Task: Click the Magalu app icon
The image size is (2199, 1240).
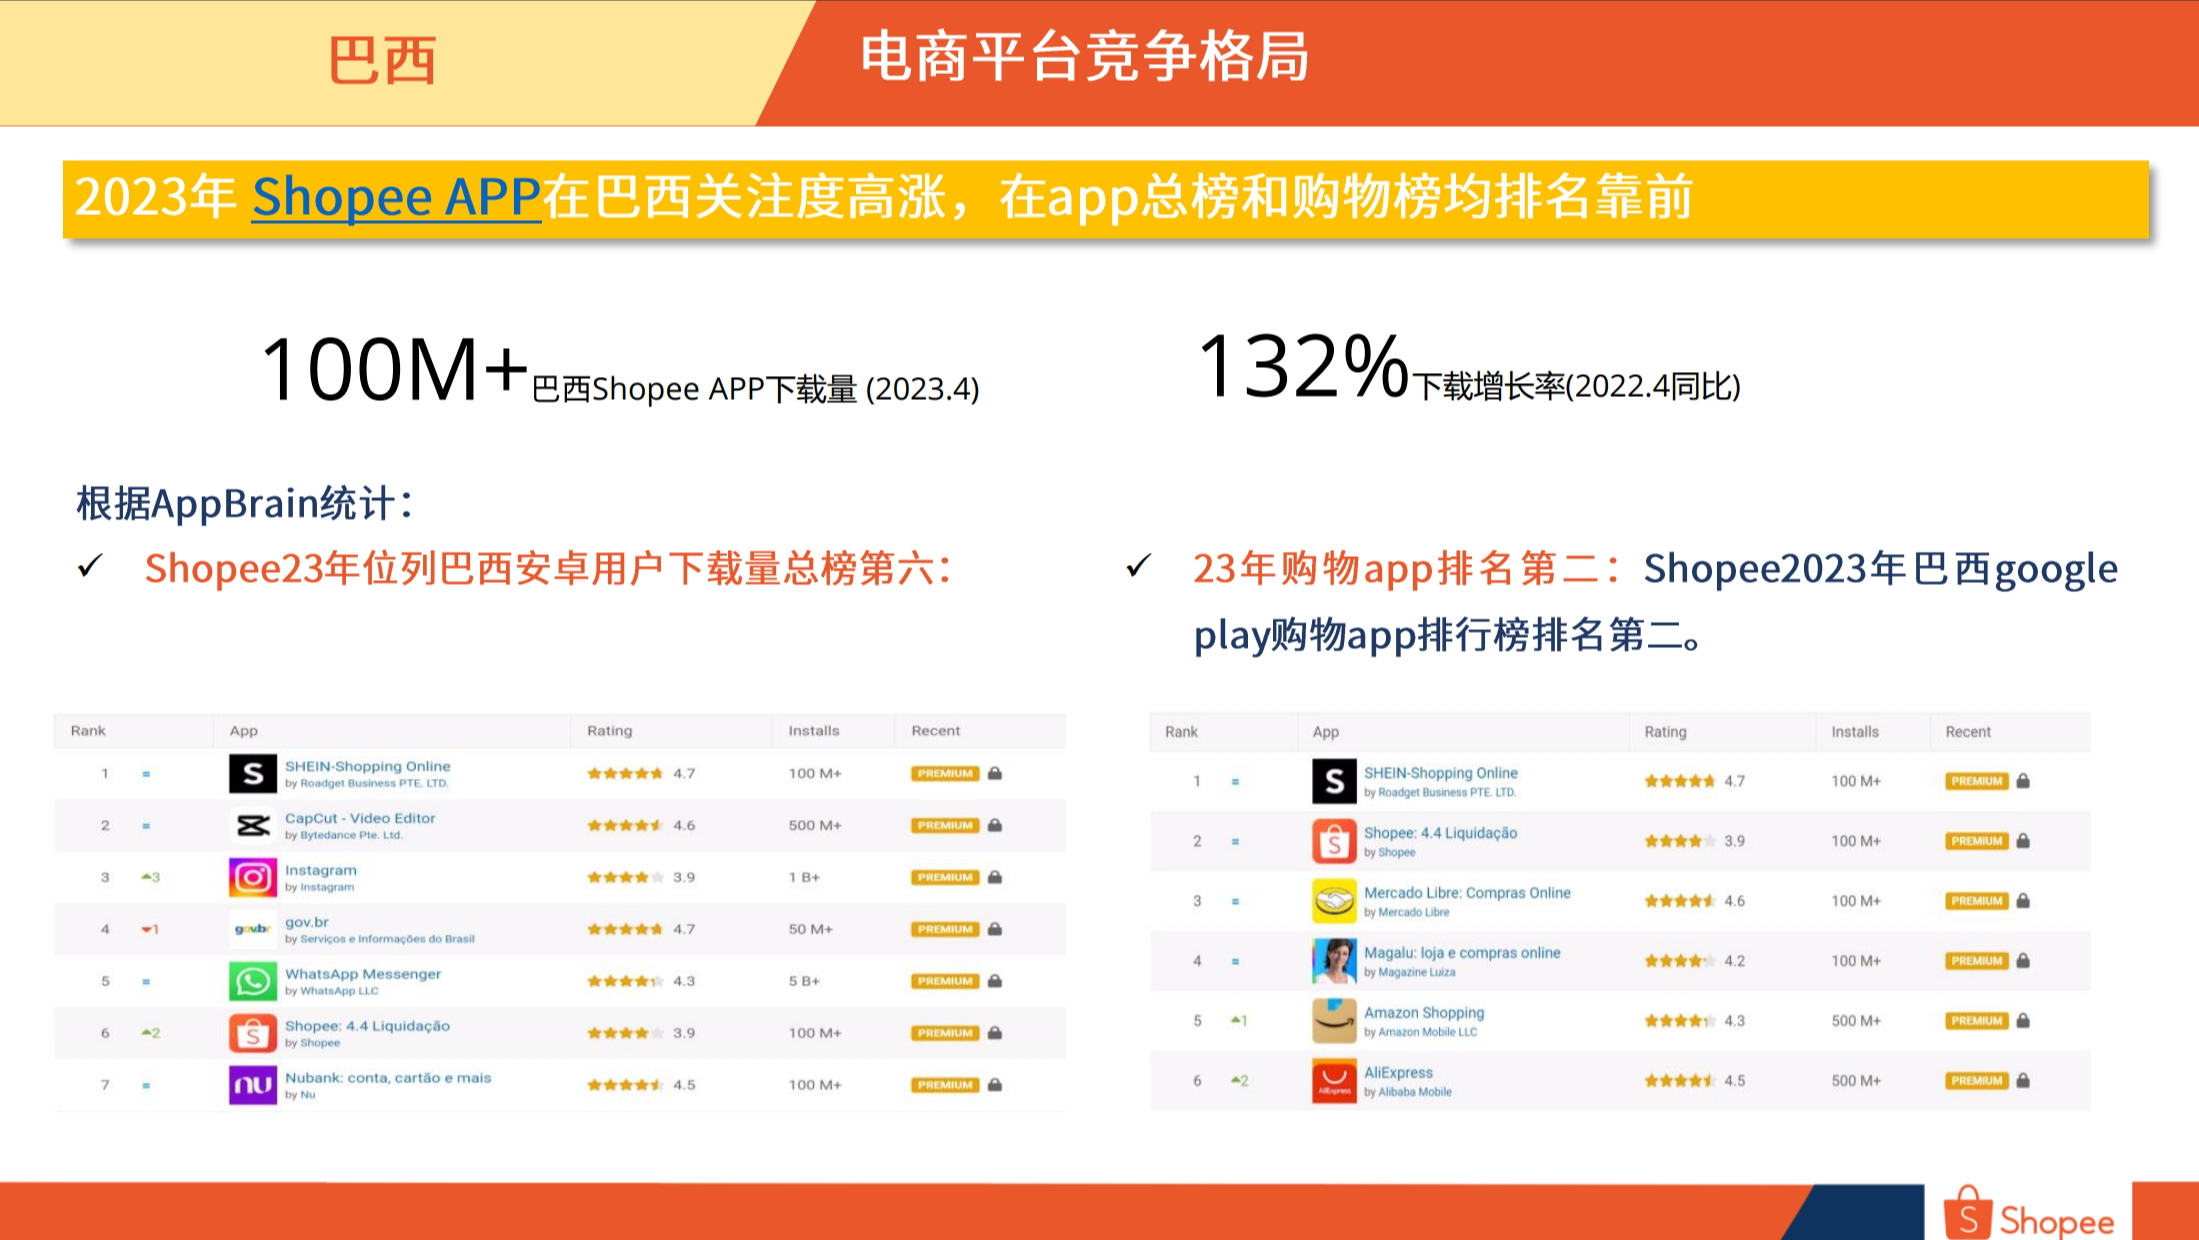Action: point(1335,962)
